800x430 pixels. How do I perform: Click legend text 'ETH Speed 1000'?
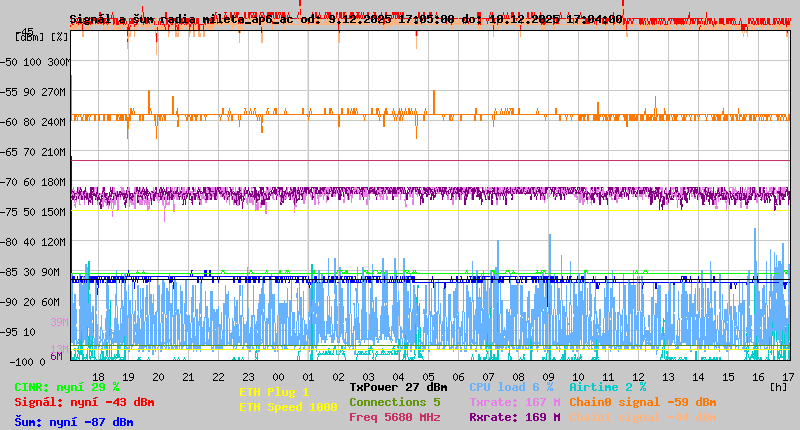click(288, 407)
